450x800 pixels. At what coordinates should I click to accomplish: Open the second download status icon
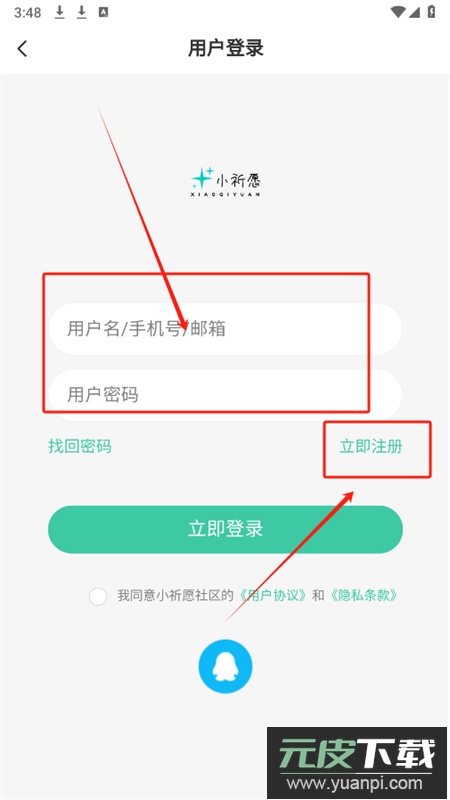click(x=82, y=13)
